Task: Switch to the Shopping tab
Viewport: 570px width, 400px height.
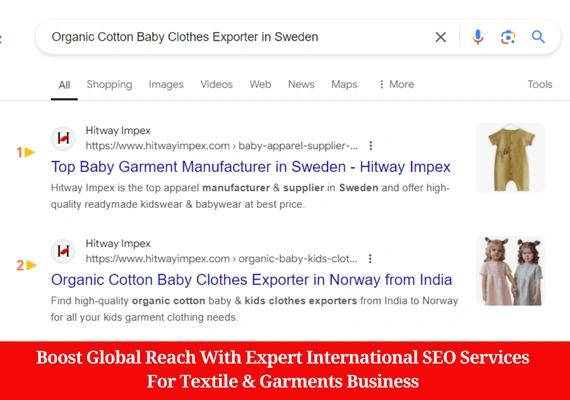Action: 109,84
